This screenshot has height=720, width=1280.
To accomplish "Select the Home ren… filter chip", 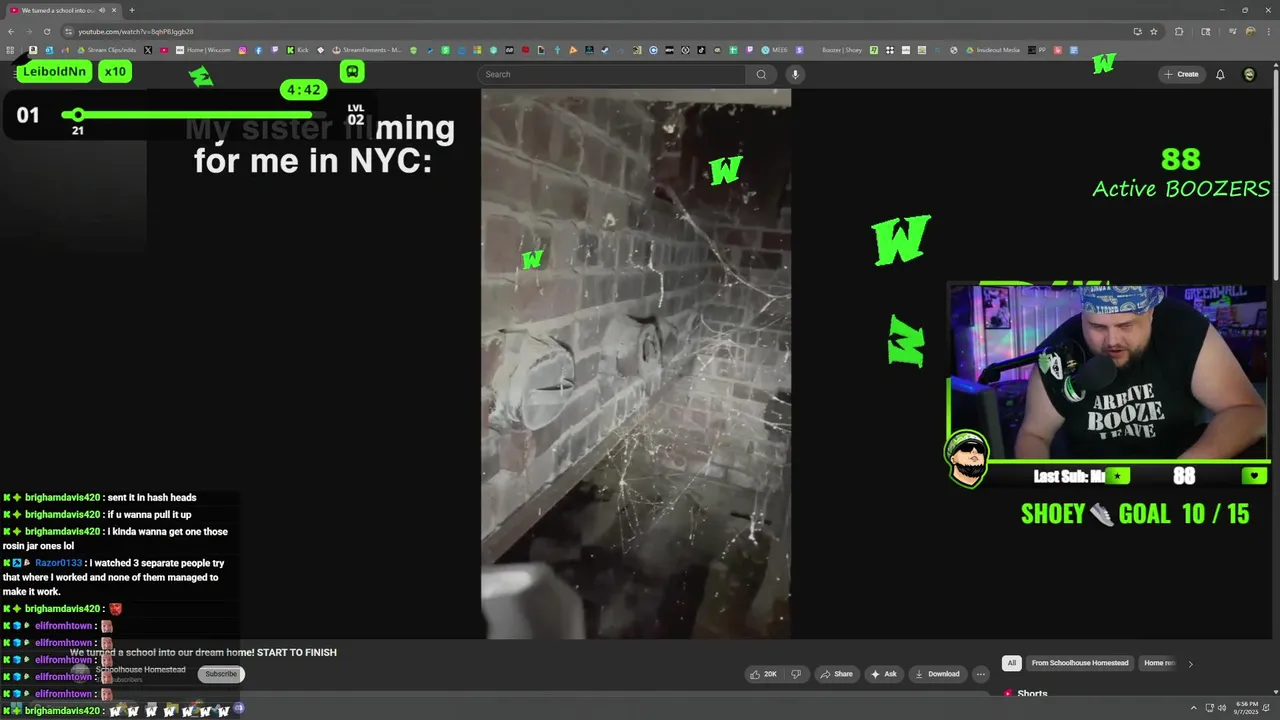I will point(1159,663).
